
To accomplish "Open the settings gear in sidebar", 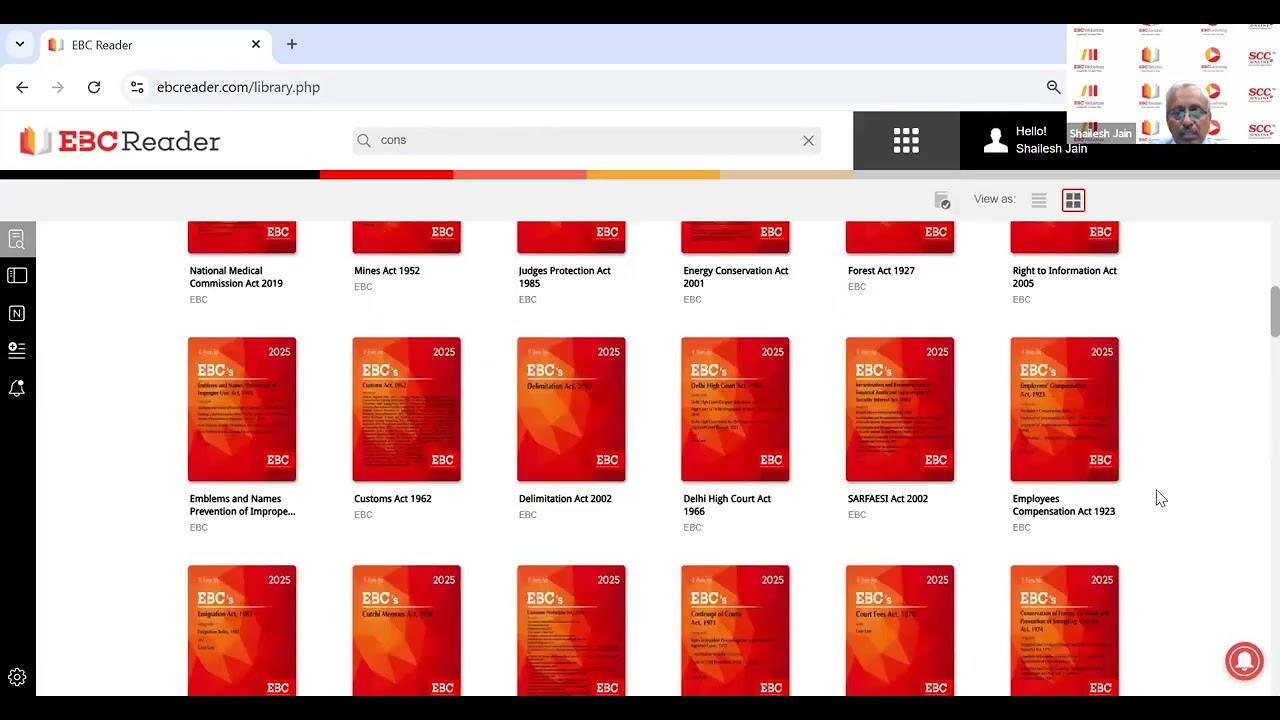I will pyautogui.click(x=17, y=677).
